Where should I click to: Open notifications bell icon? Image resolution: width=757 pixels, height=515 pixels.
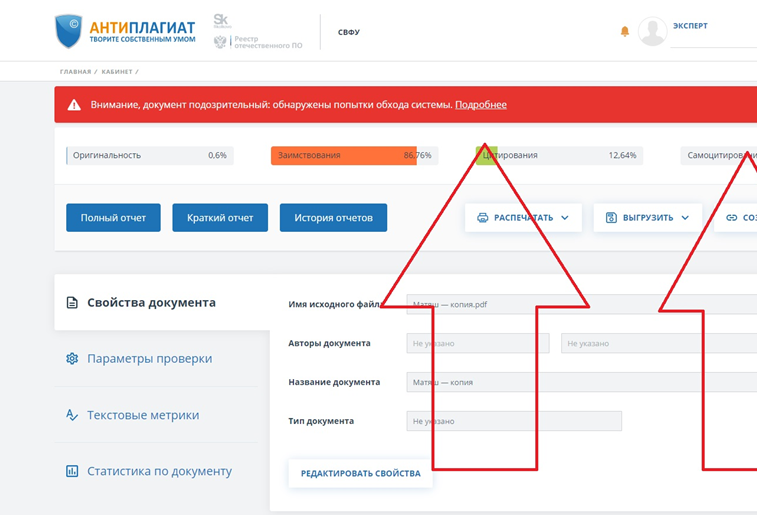coord(625,31)
